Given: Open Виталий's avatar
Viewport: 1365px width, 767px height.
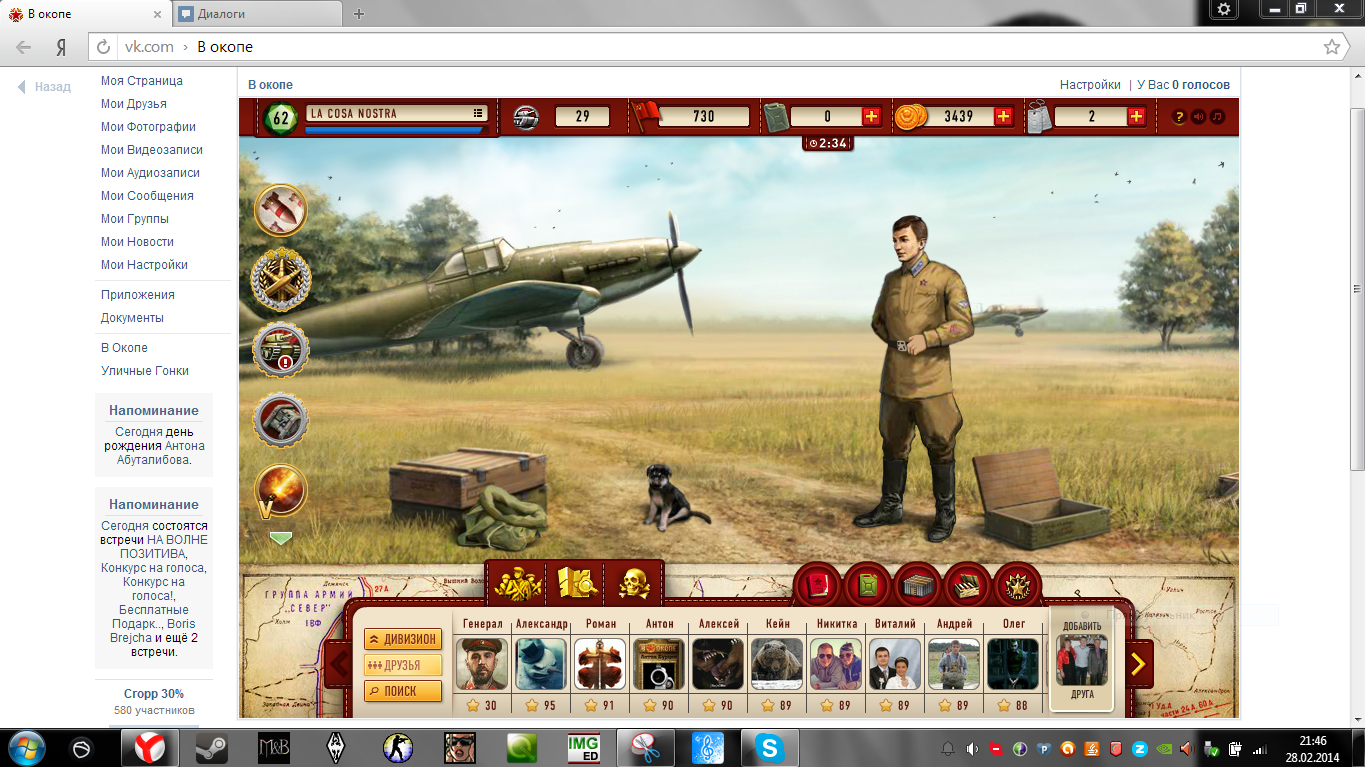Looking at the screenshot, I should tap(895, 664).
